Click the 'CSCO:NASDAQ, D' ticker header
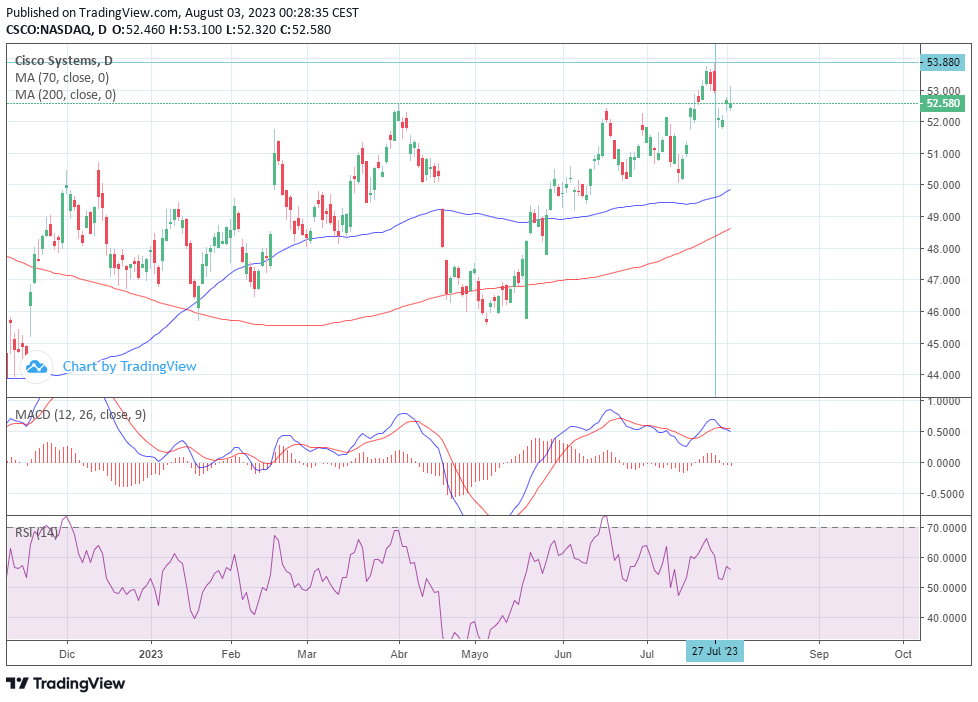The height and width of the screenshot is (702, 978). pos(56,29)
